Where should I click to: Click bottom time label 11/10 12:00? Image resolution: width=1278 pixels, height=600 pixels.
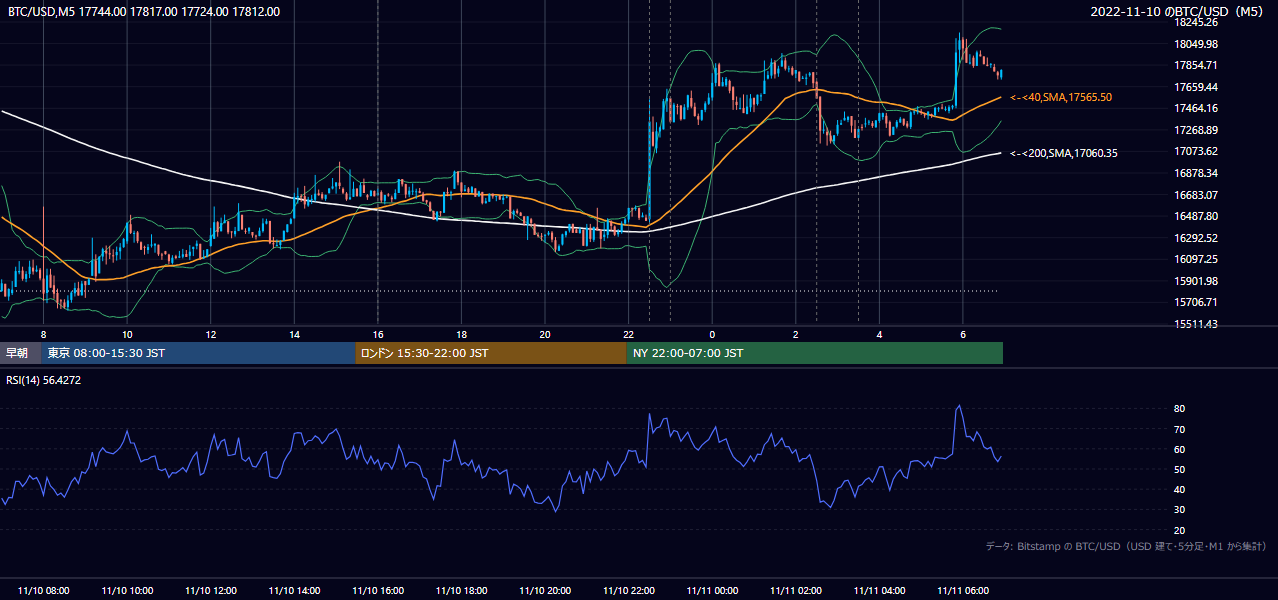[211, 591]
